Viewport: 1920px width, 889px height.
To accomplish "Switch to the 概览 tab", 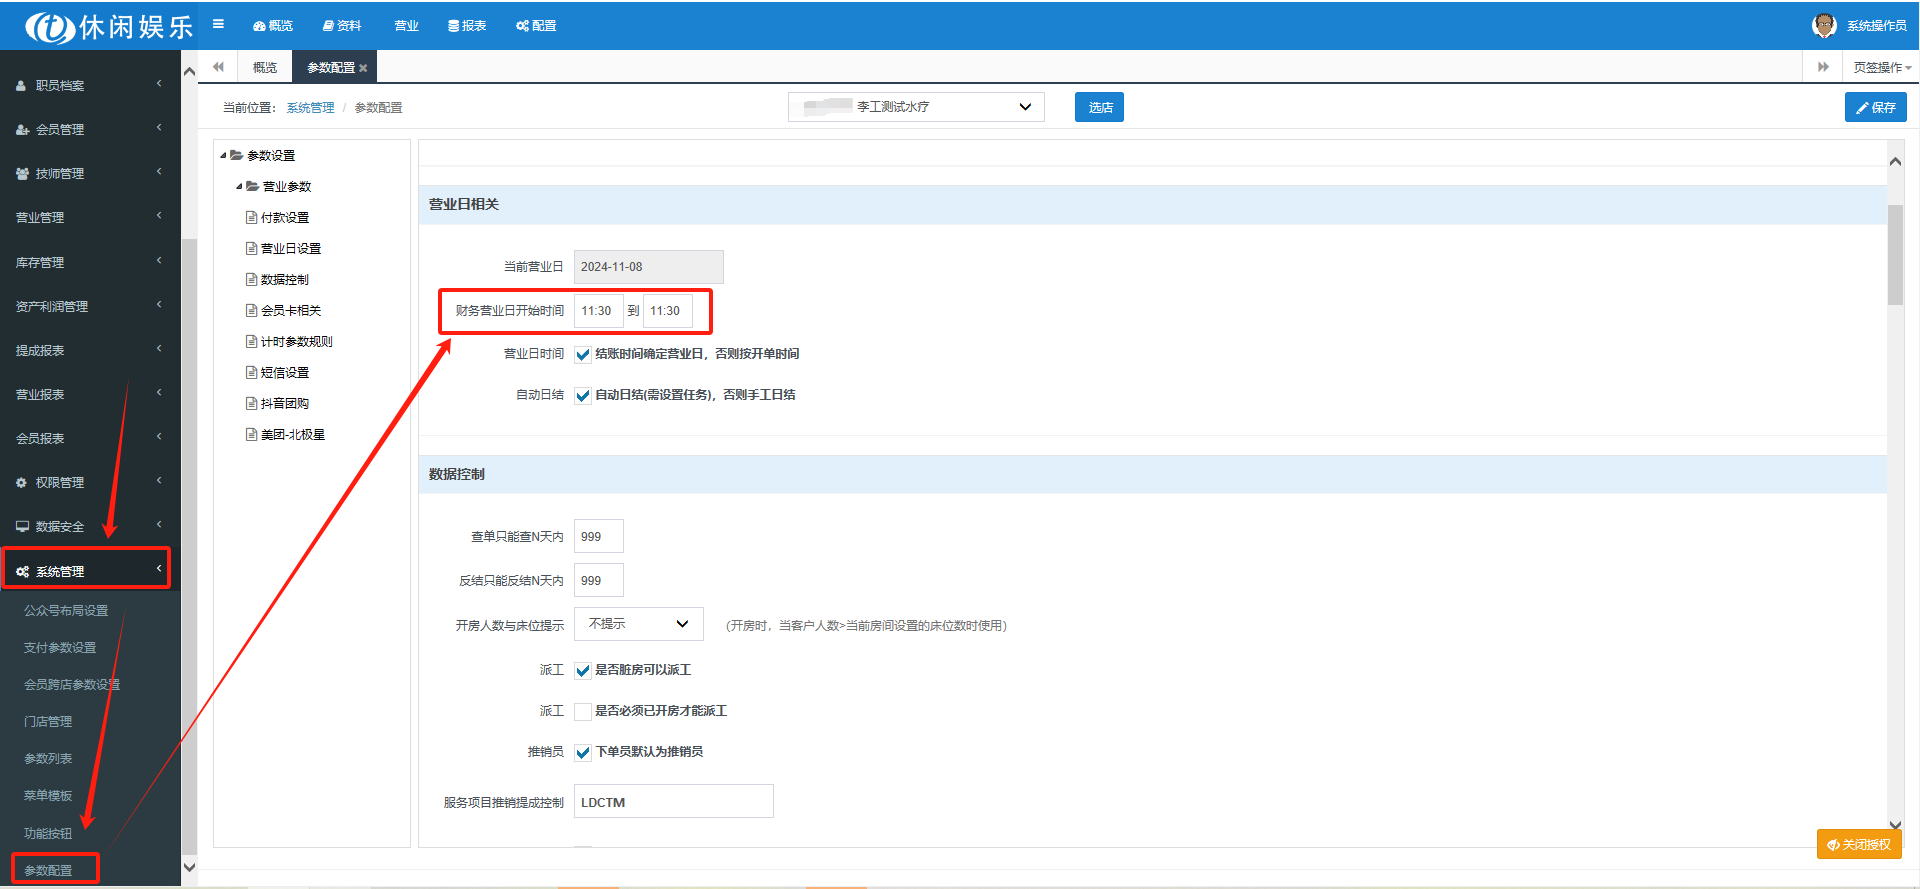I will click(x=265, y=67).
